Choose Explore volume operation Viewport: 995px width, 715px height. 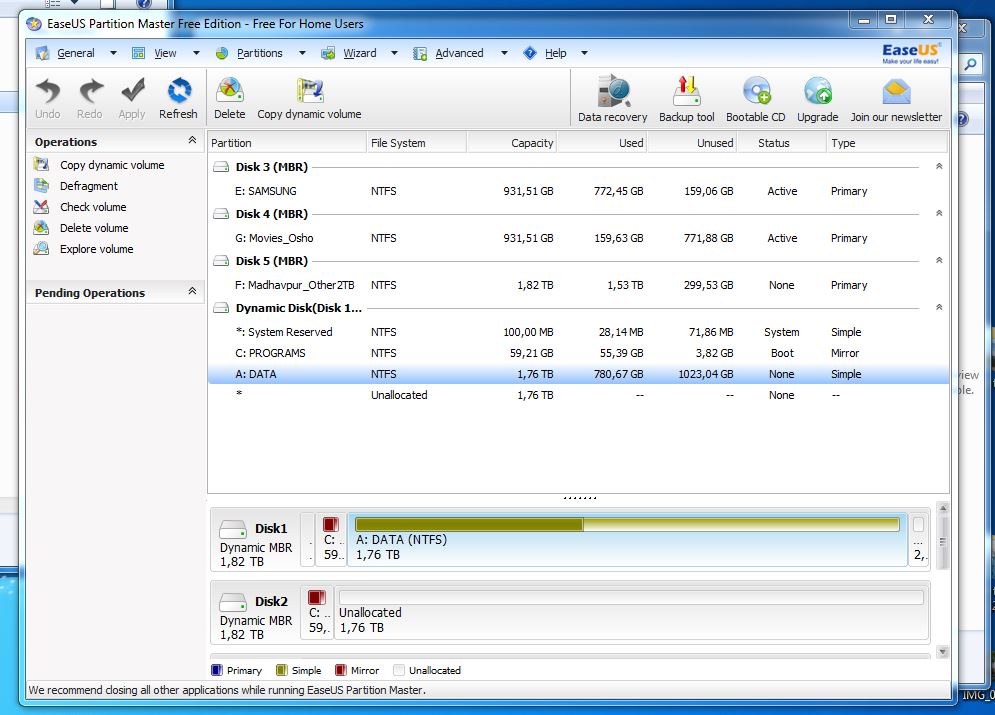pos(96,249)
